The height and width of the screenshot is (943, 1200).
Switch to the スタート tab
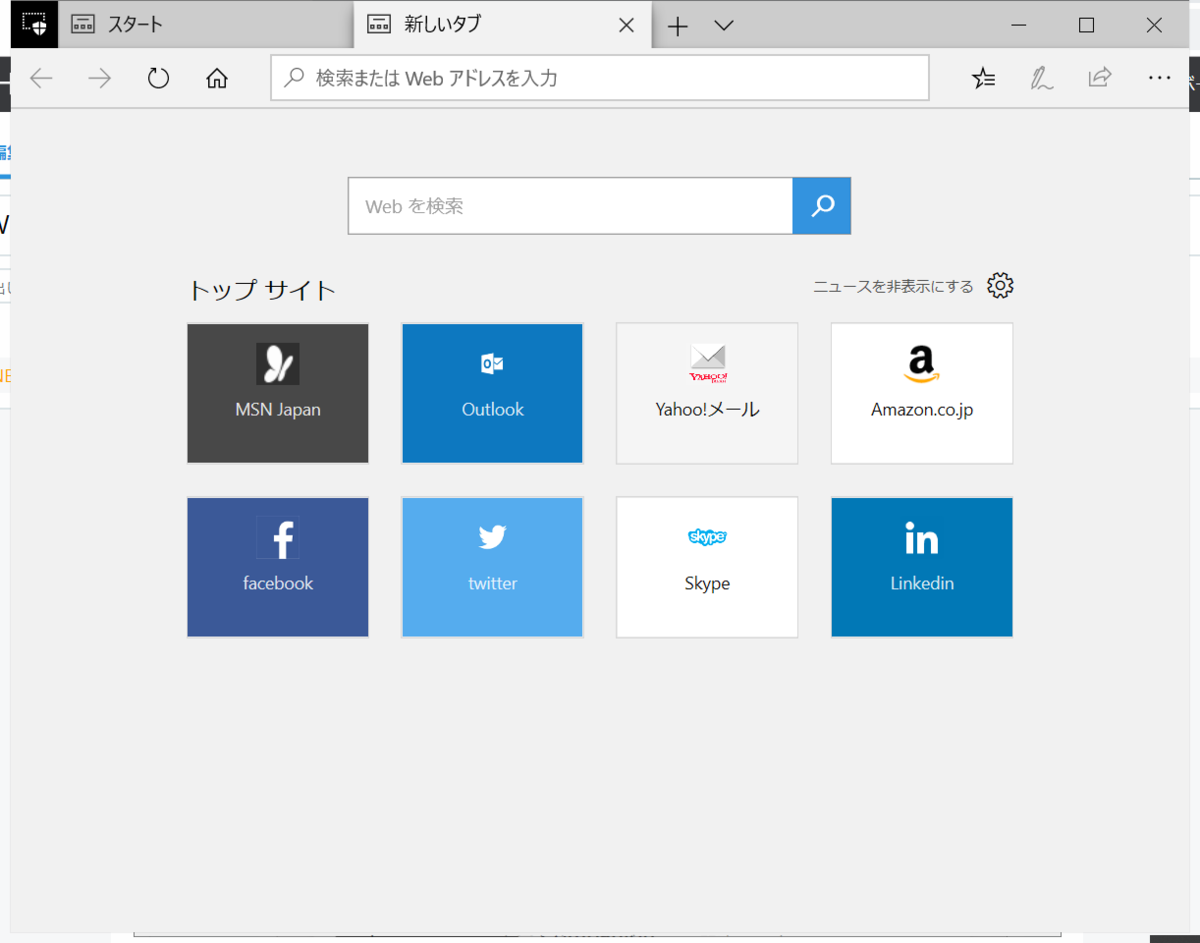point(206,25)
